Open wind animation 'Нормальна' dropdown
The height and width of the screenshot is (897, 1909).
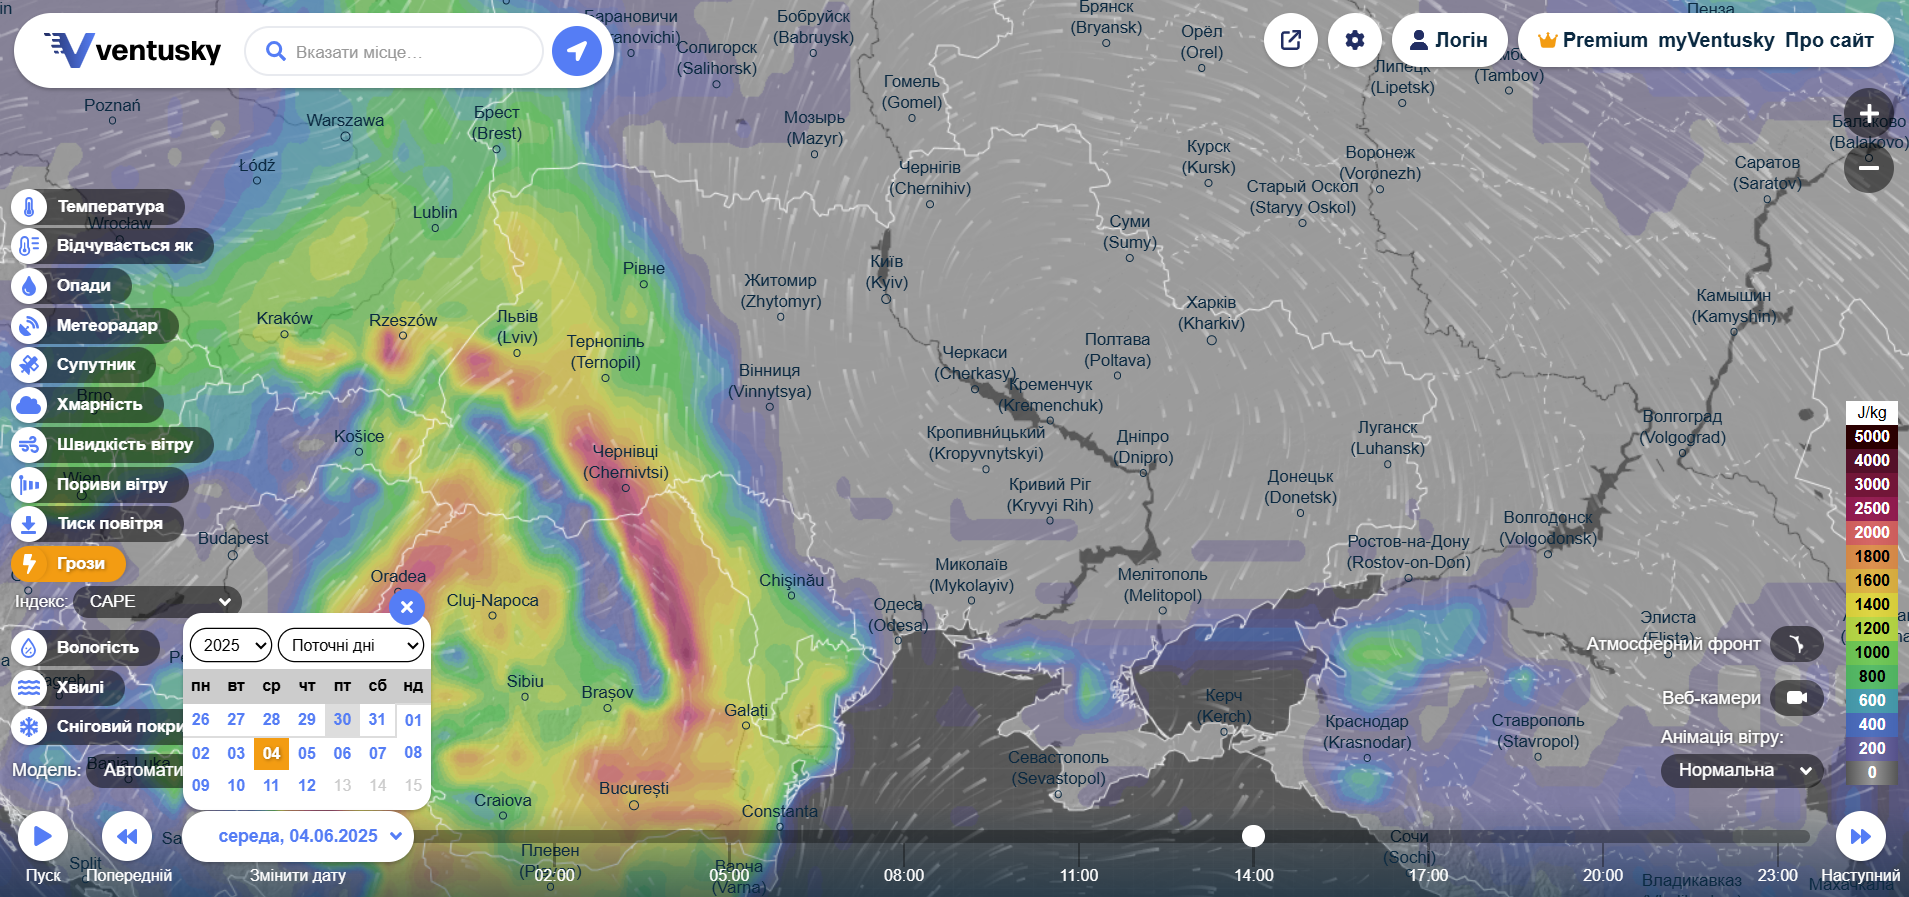[1742, 770]
